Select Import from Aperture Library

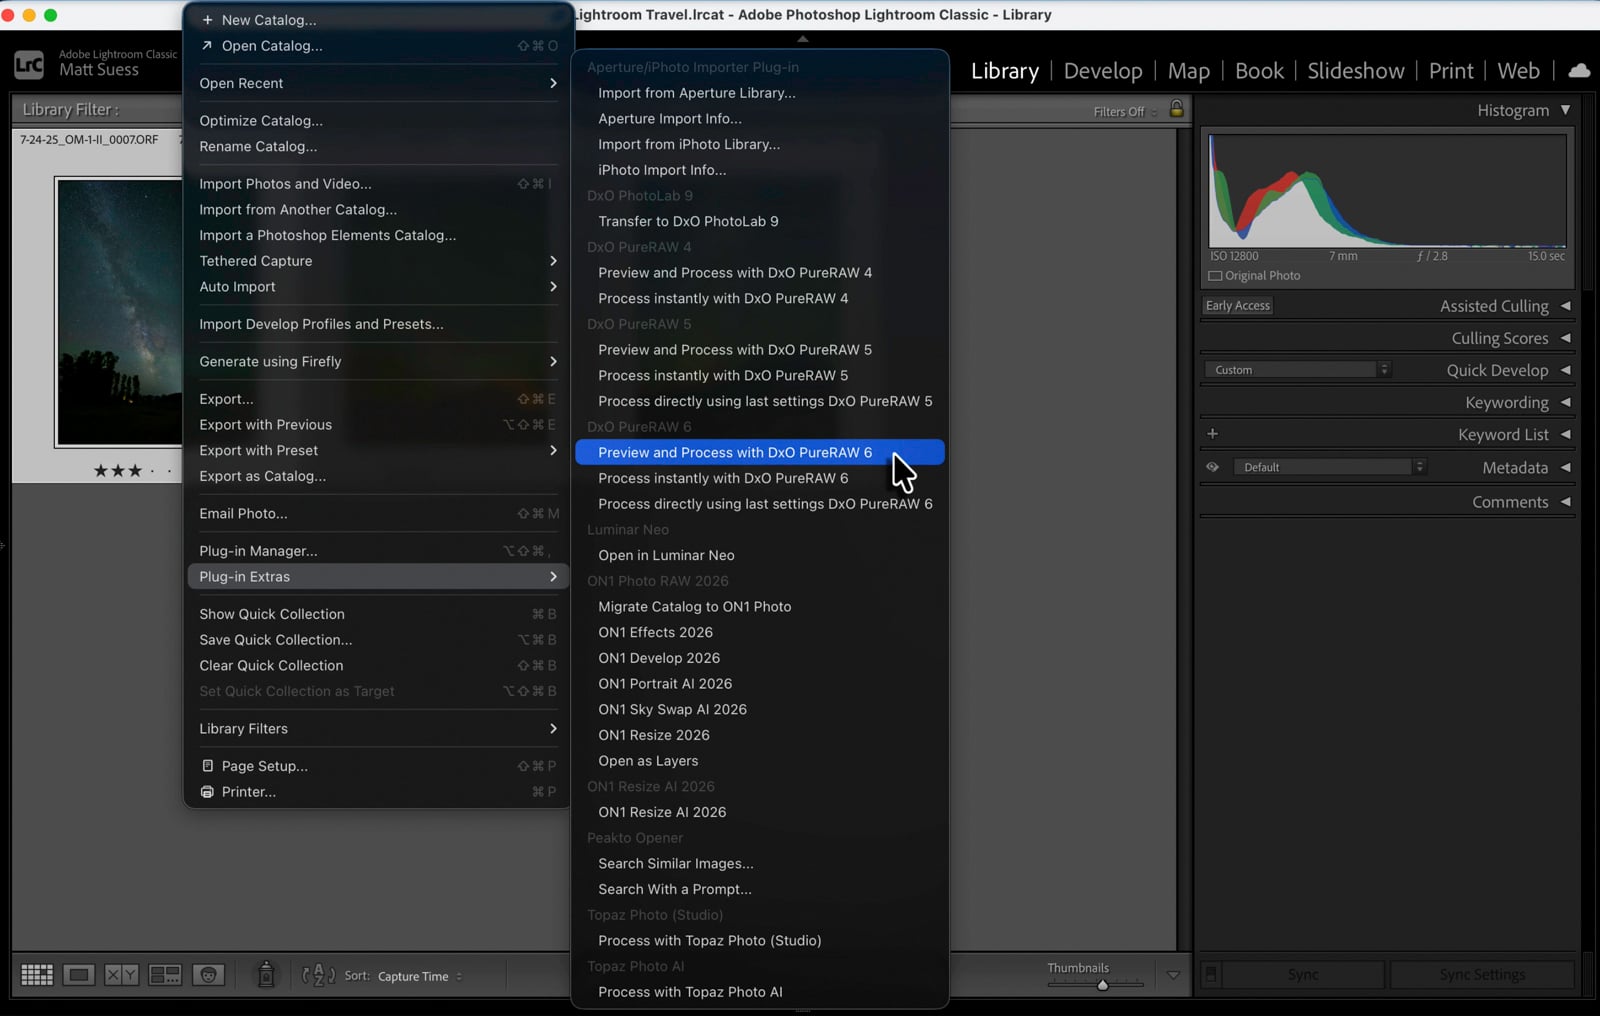click(x=760, y=93)
